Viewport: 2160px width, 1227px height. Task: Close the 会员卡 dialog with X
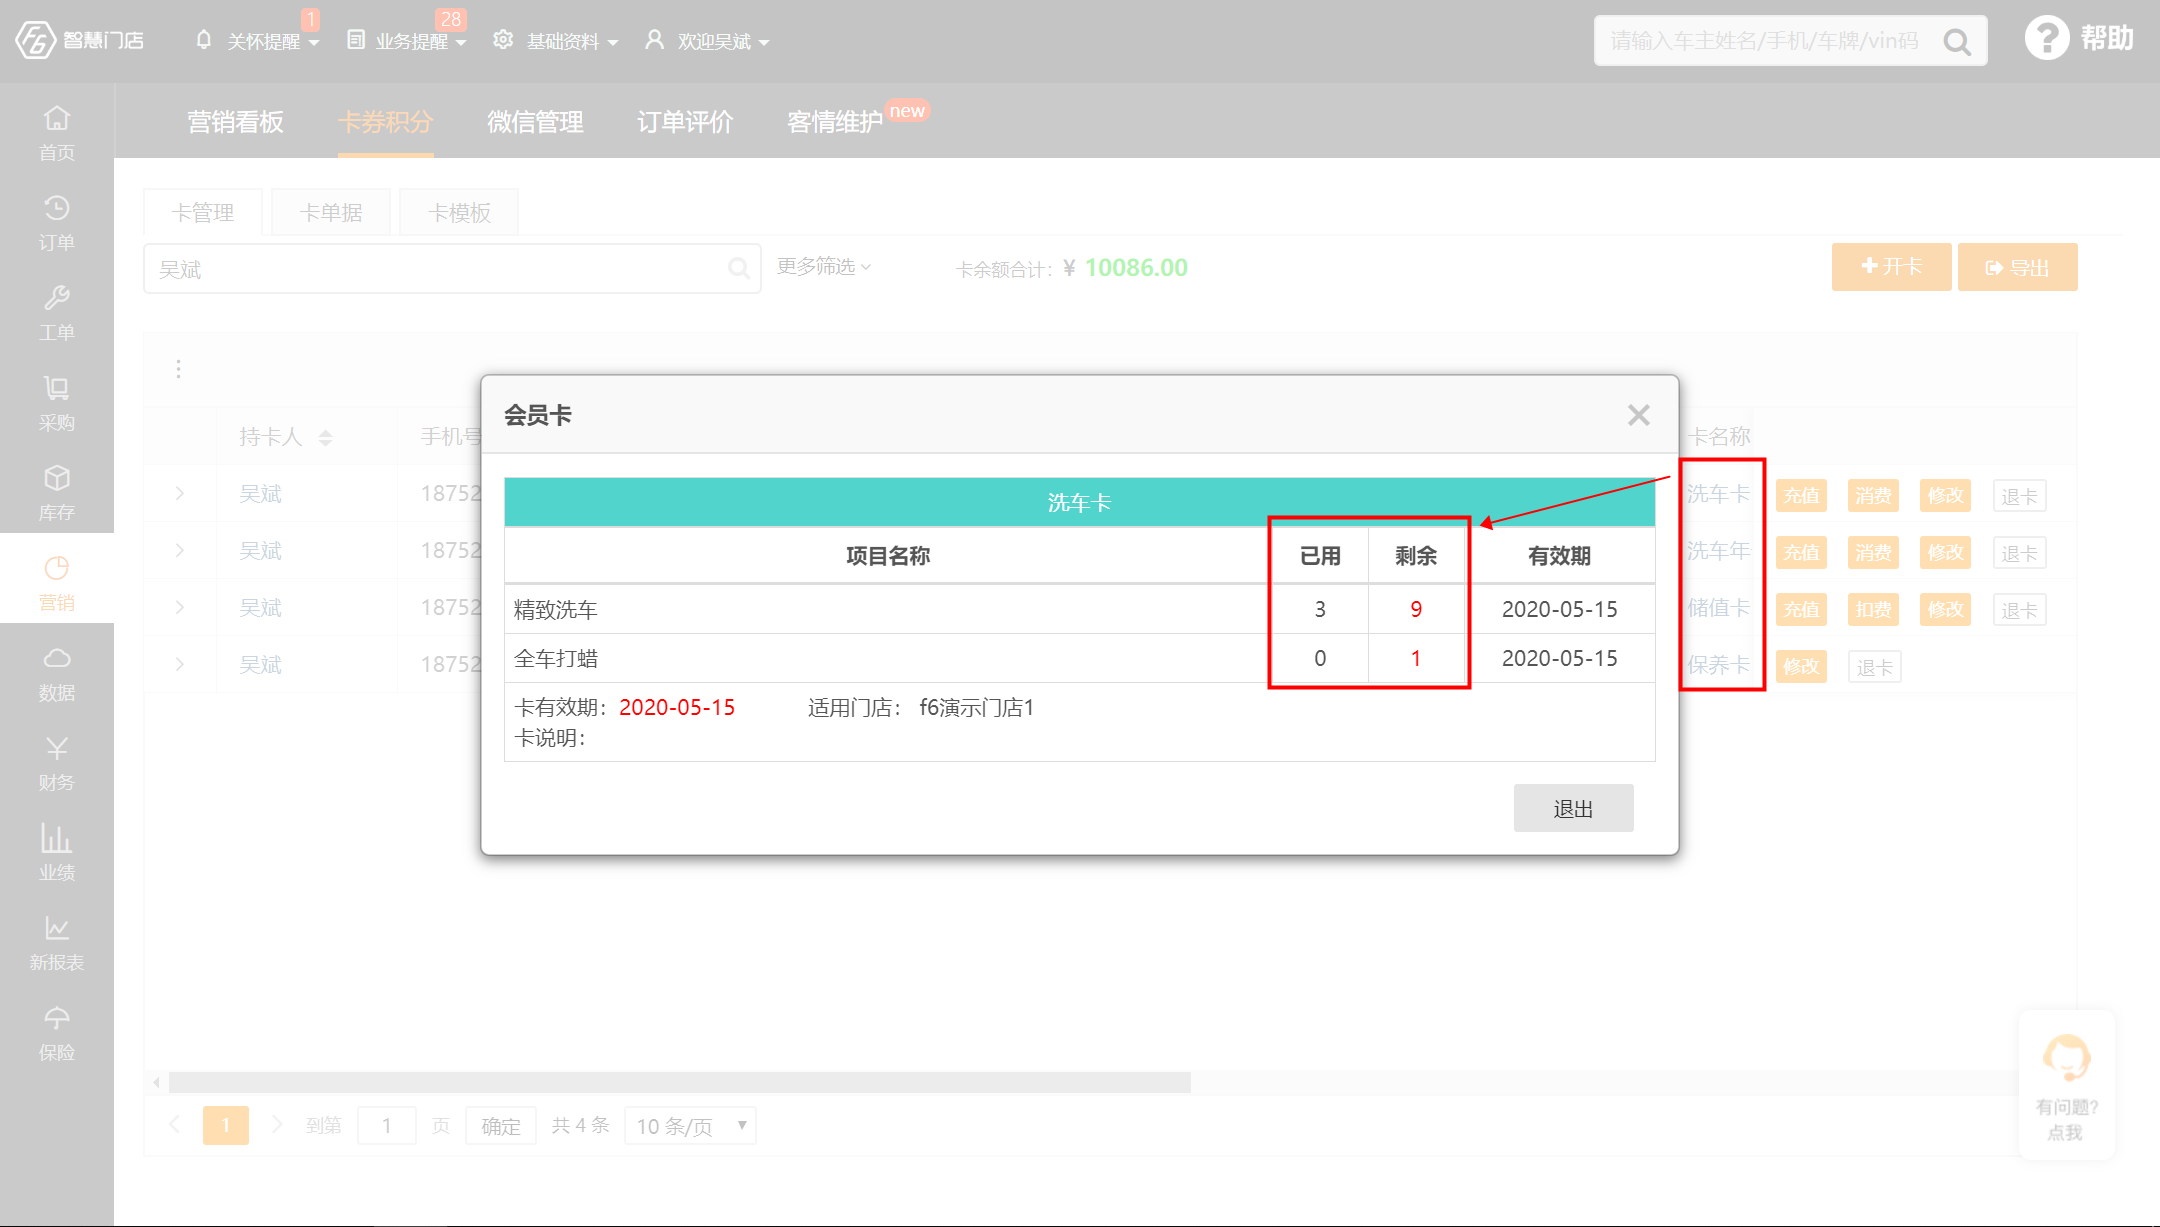pyautogui.click(x=1638, y=415)
